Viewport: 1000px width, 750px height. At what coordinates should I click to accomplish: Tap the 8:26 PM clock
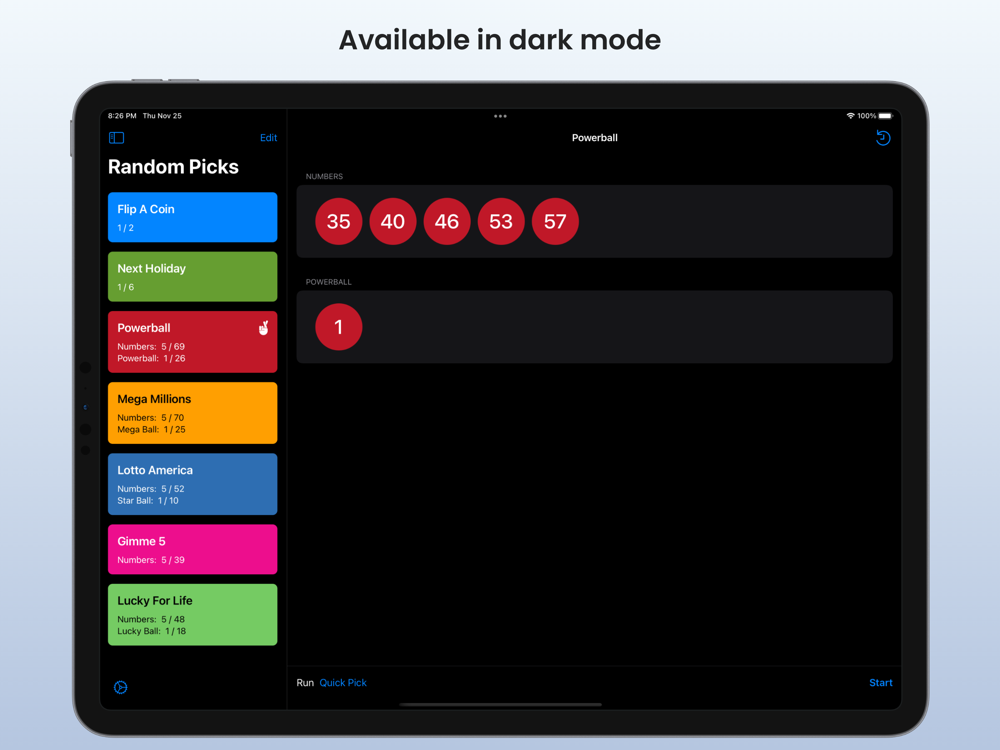(x=122, y=116)
